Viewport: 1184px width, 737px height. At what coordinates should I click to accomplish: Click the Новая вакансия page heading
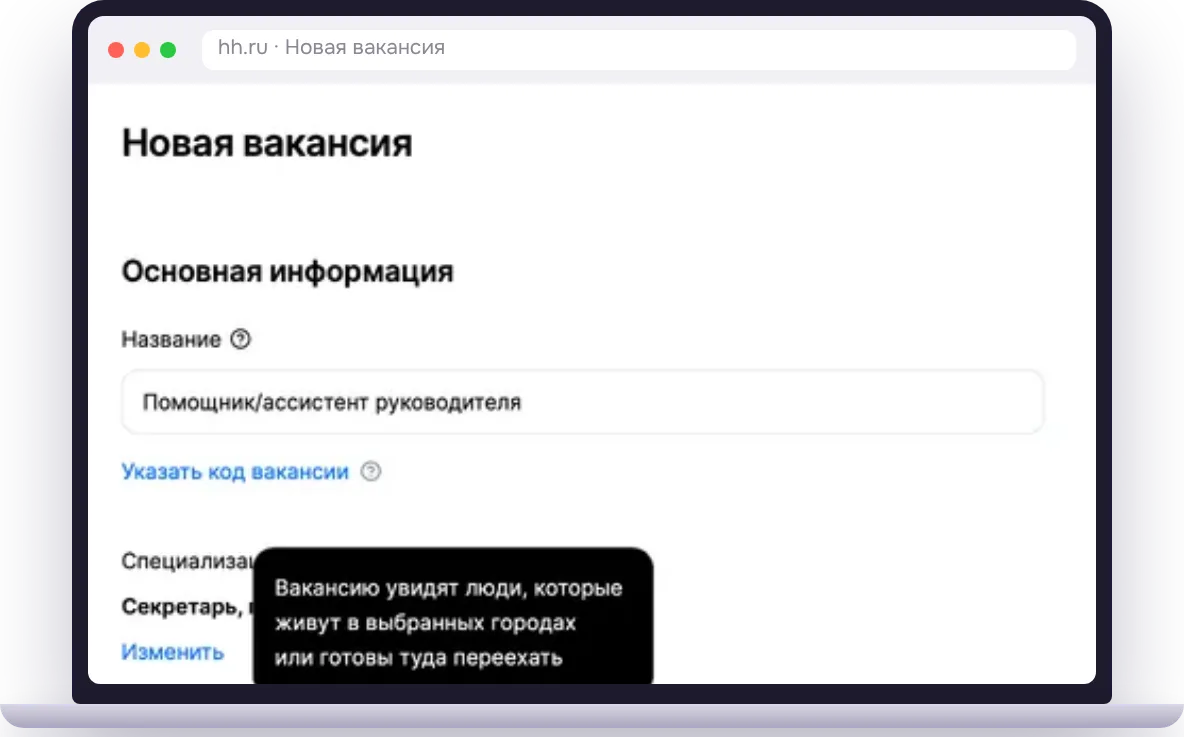pos(267,143)
